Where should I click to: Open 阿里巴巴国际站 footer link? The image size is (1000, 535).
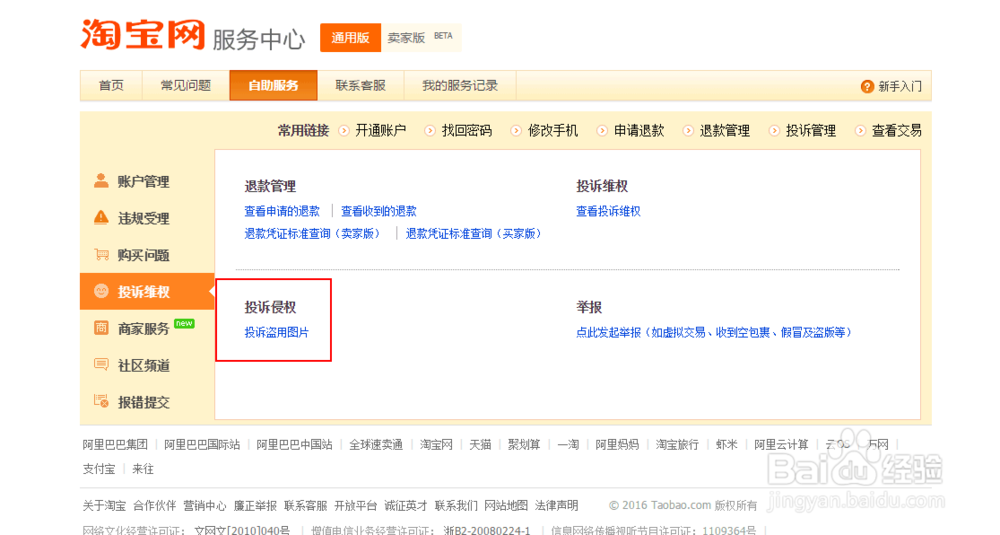[202, 444]
